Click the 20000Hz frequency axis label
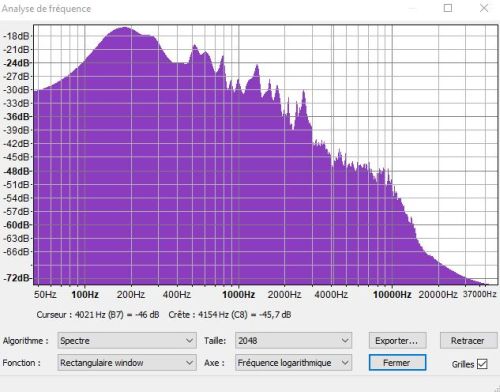The height and width of the screenshot is (392, 500). tap(438, 295)
